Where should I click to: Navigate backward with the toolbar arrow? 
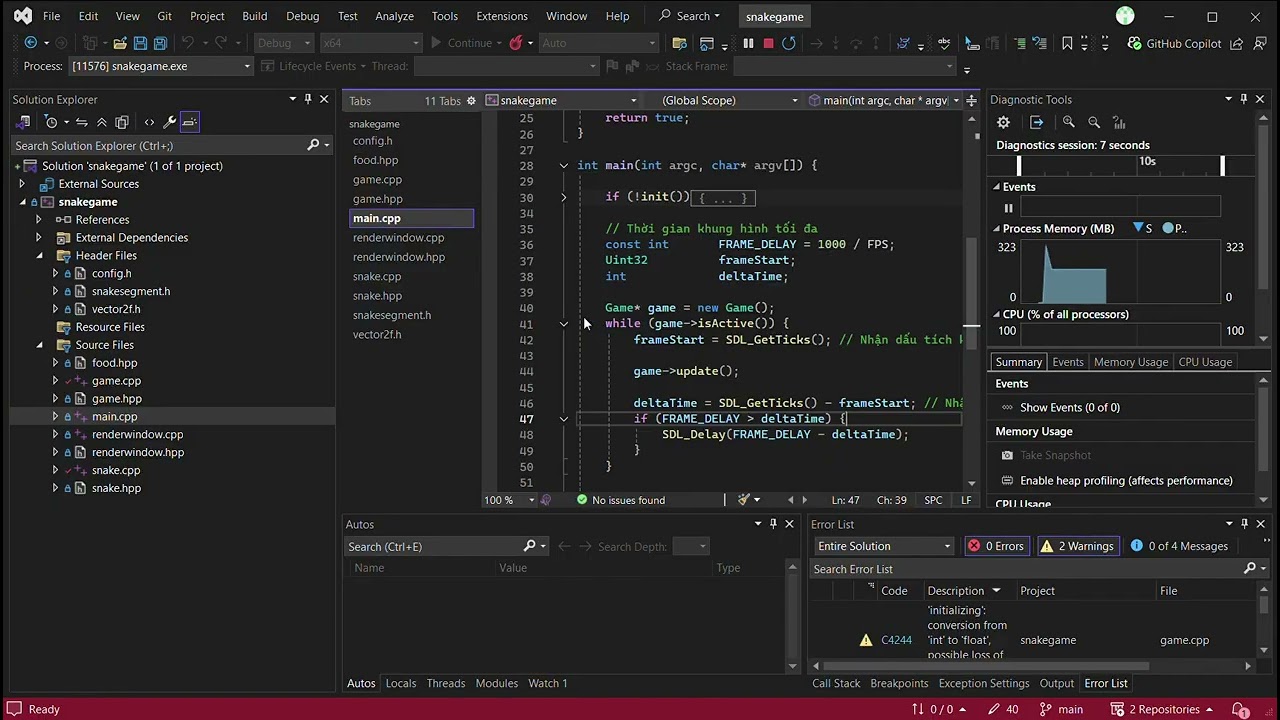[31, 43]
